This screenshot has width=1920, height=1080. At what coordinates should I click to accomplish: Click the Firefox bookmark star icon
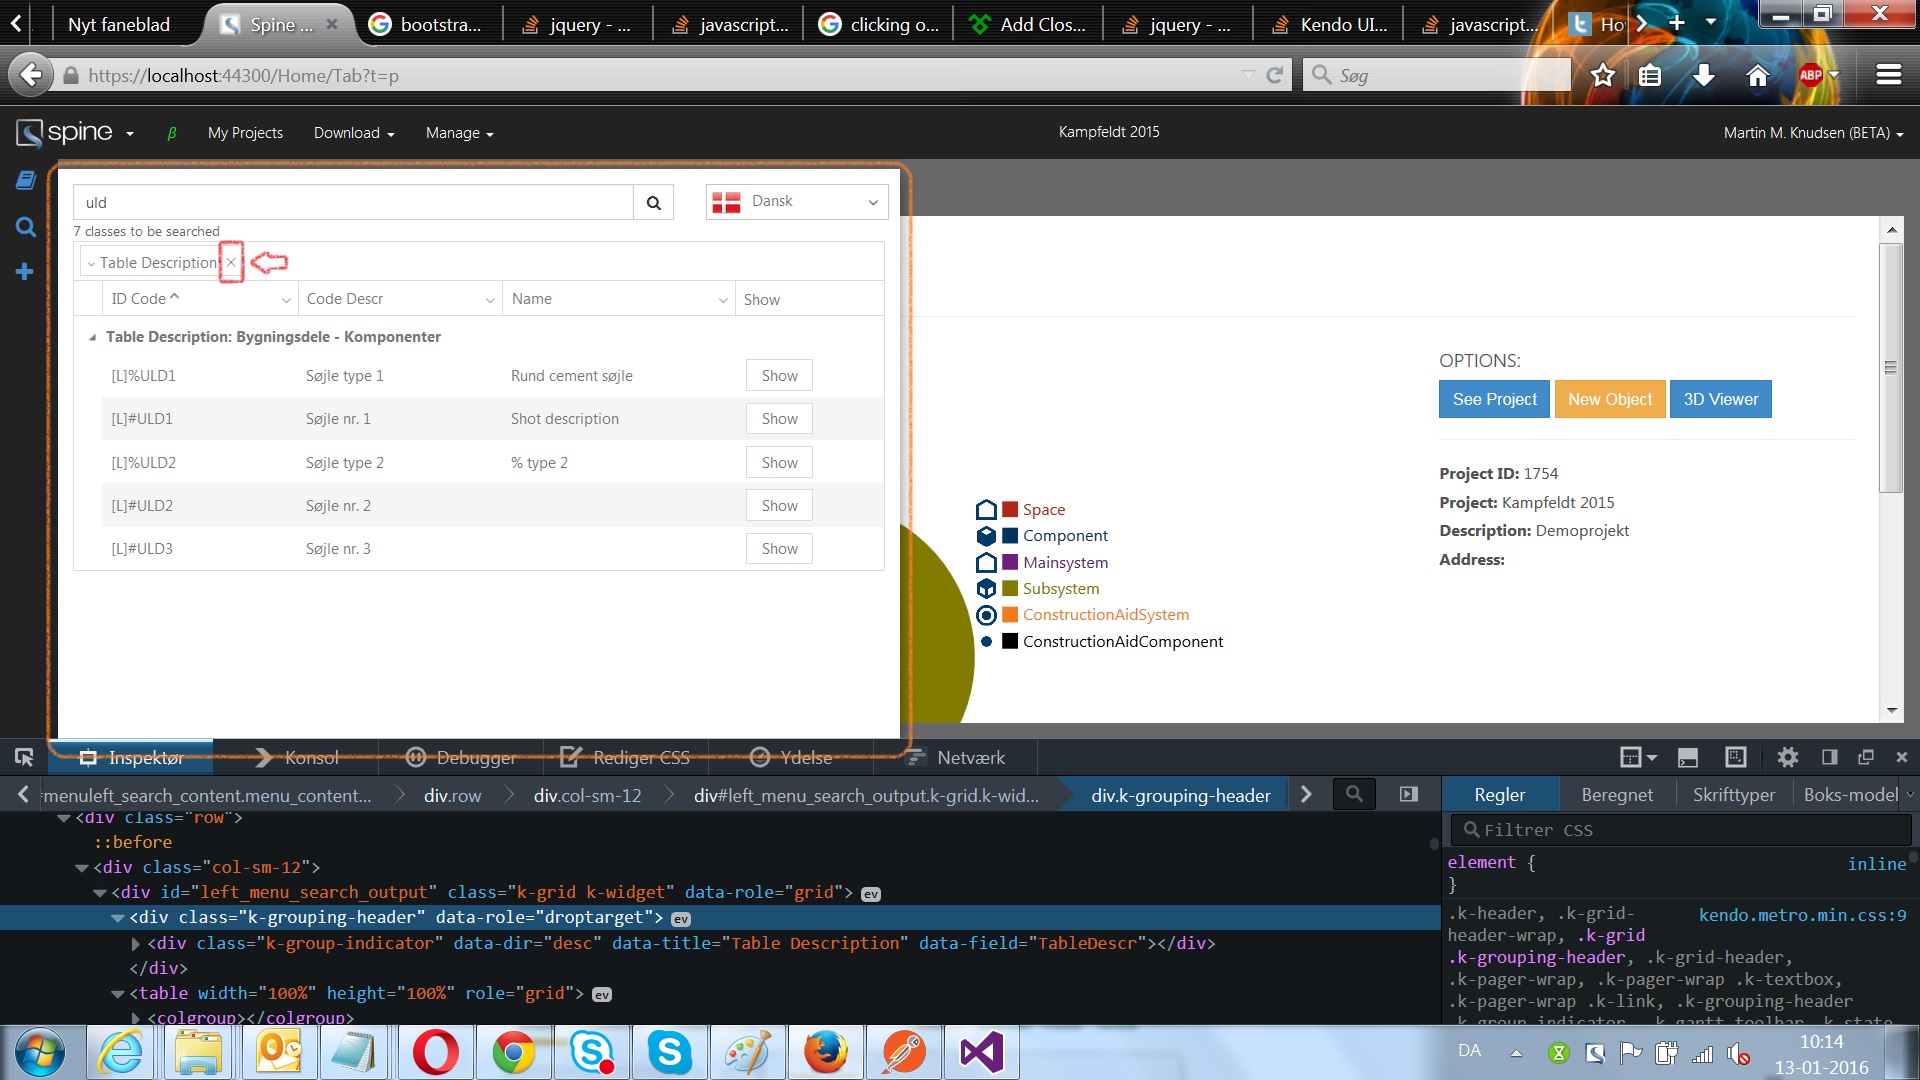[x=1603, y=75]
